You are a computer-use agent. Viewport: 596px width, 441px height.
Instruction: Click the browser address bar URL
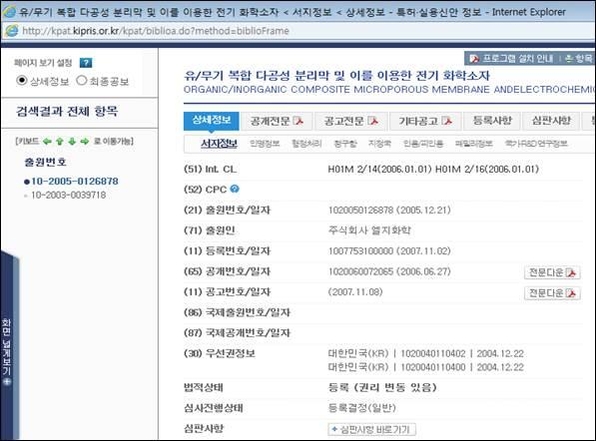point(155,31)
